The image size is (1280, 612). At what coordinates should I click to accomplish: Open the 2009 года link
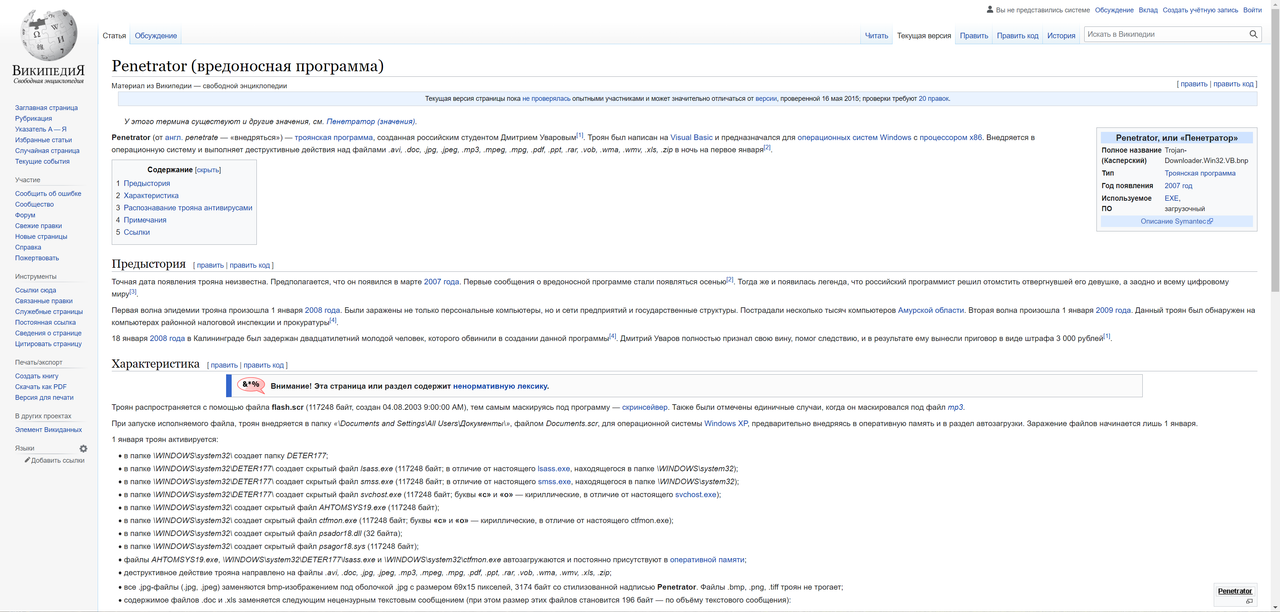(x=1113, y=310)
